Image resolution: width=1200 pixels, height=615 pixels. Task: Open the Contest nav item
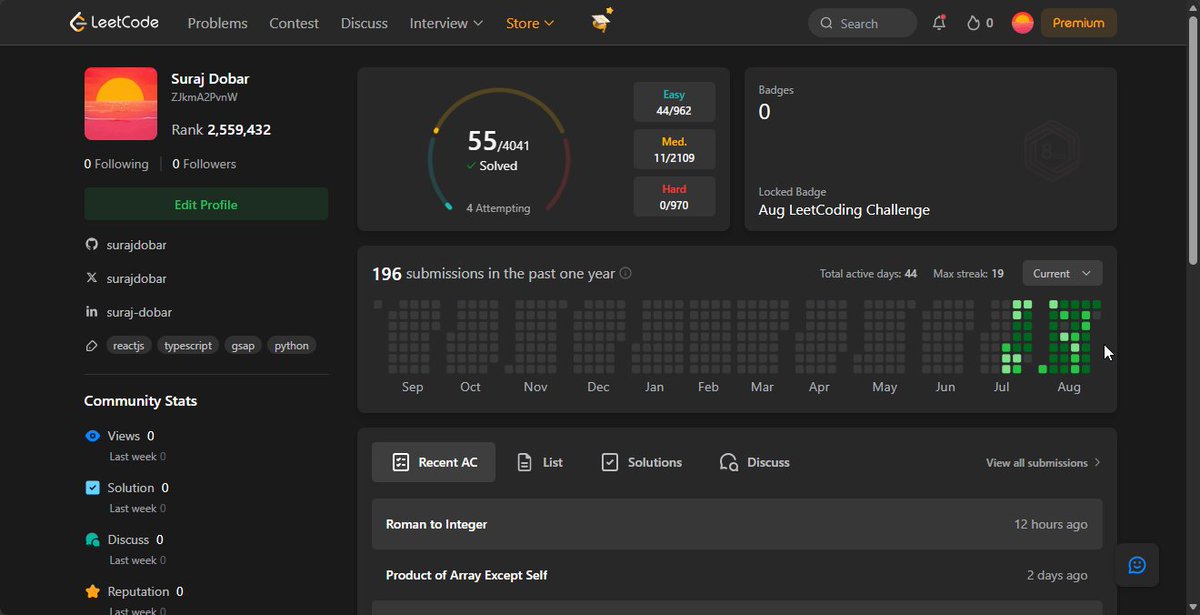pos(294,23)
